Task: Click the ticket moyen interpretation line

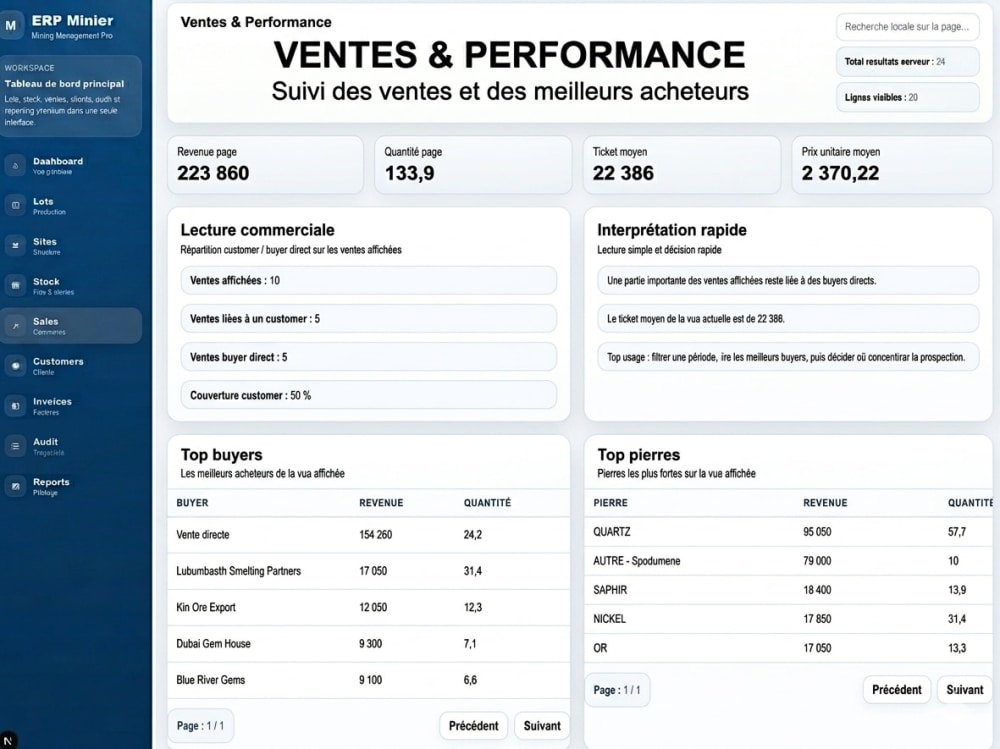Action: (788, 319)
